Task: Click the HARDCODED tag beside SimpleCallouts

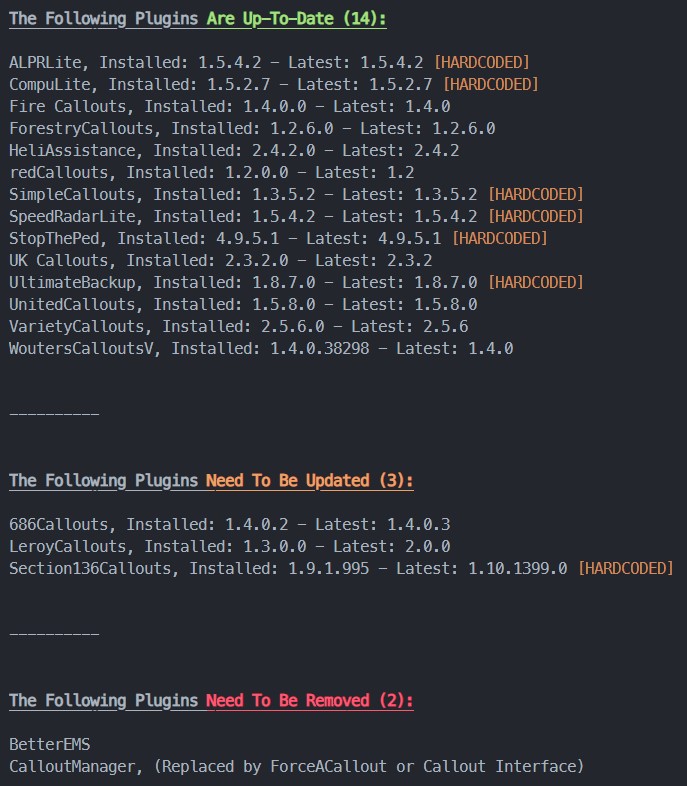Action: tap(535, 194)
